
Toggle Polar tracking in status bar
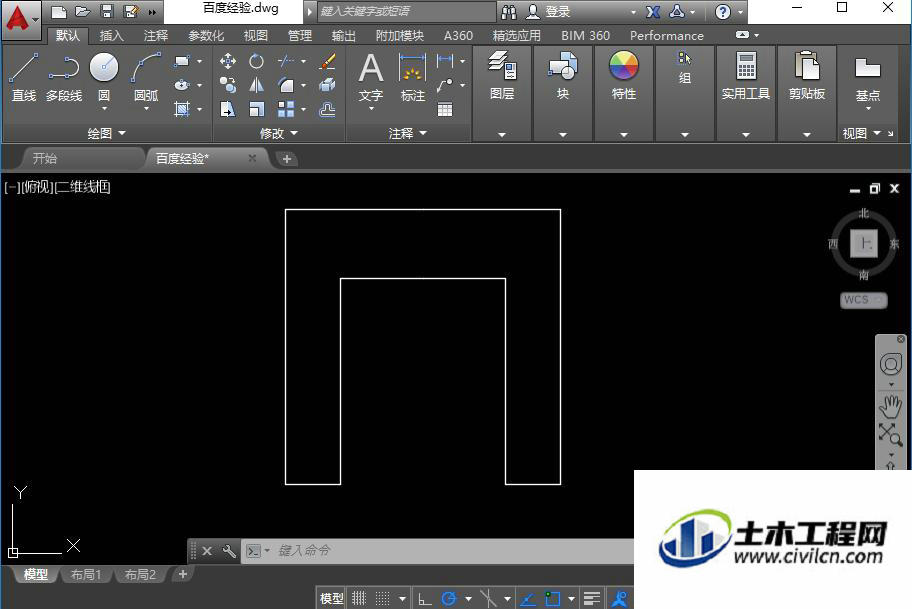449,598
